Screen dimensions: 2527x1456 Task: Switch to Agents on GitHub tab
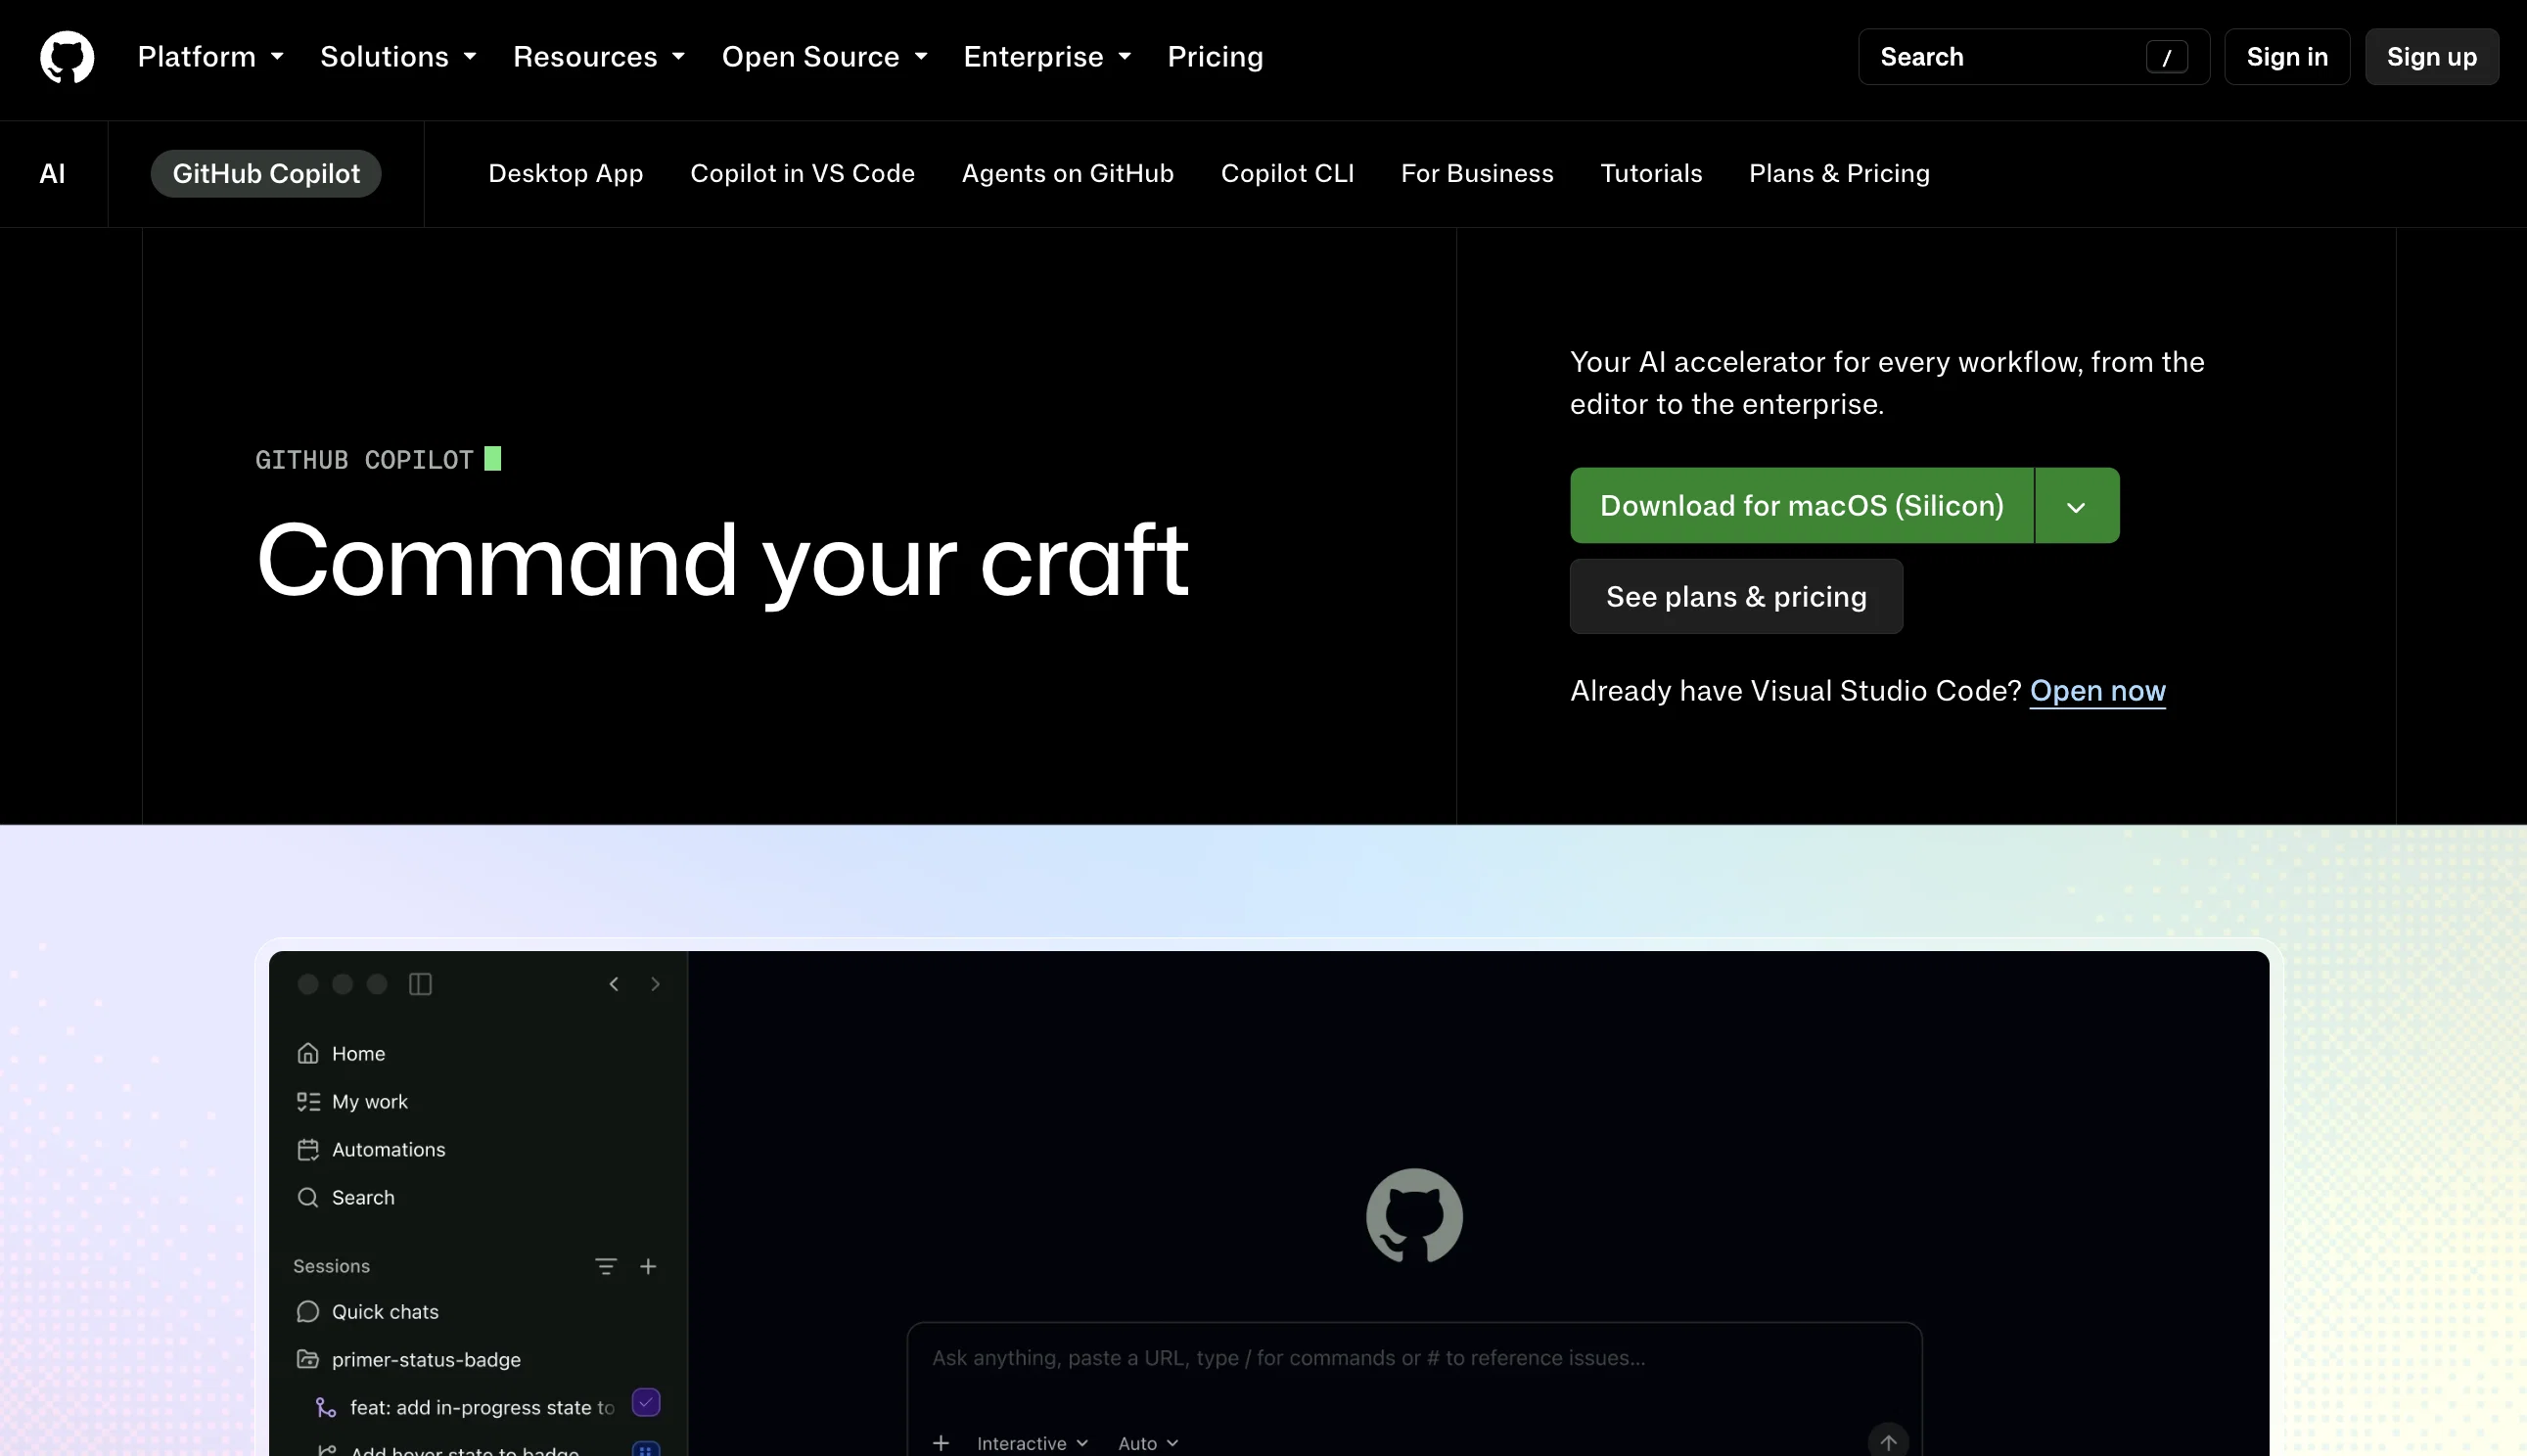[x=1067, y=173]
